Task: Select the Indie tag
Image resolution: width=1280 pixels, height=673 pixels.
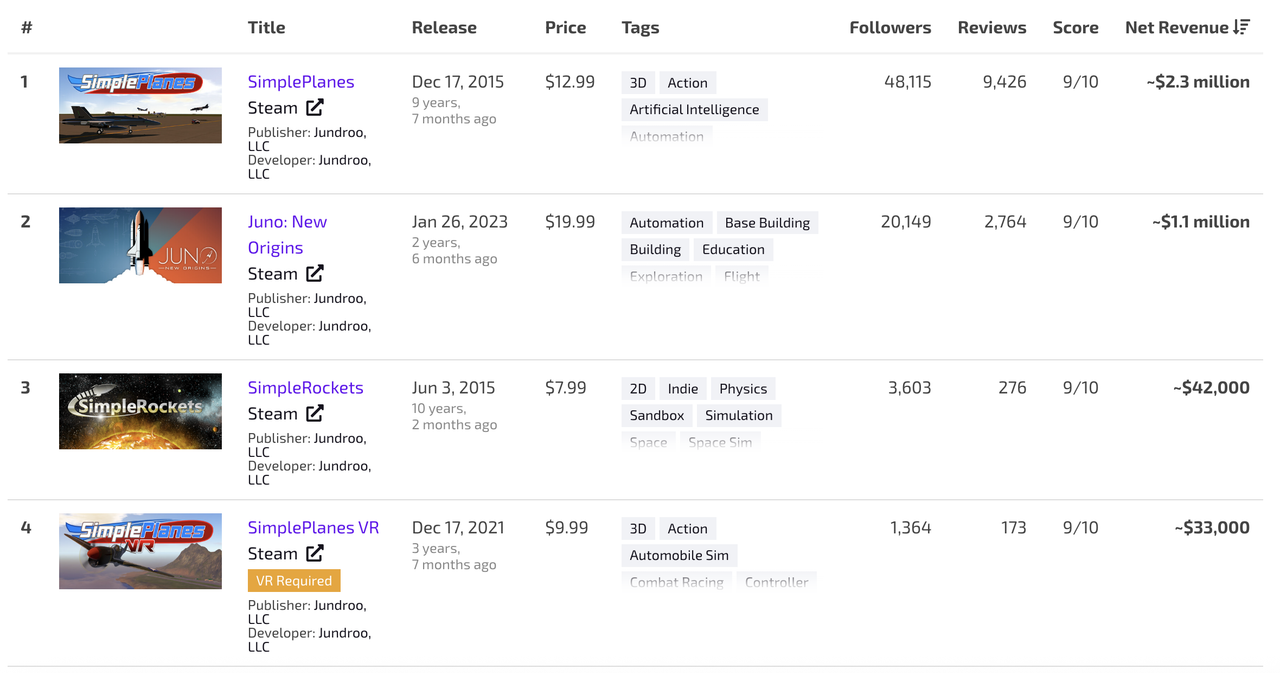Action: 683,389
